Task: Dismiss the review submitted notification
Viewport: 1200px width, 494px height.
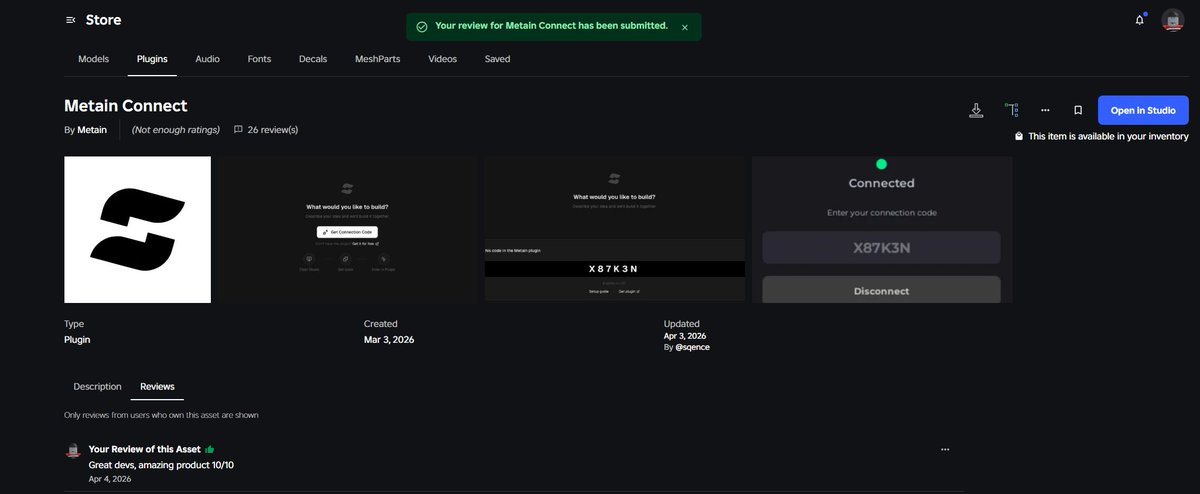Action: coord(685,27)
